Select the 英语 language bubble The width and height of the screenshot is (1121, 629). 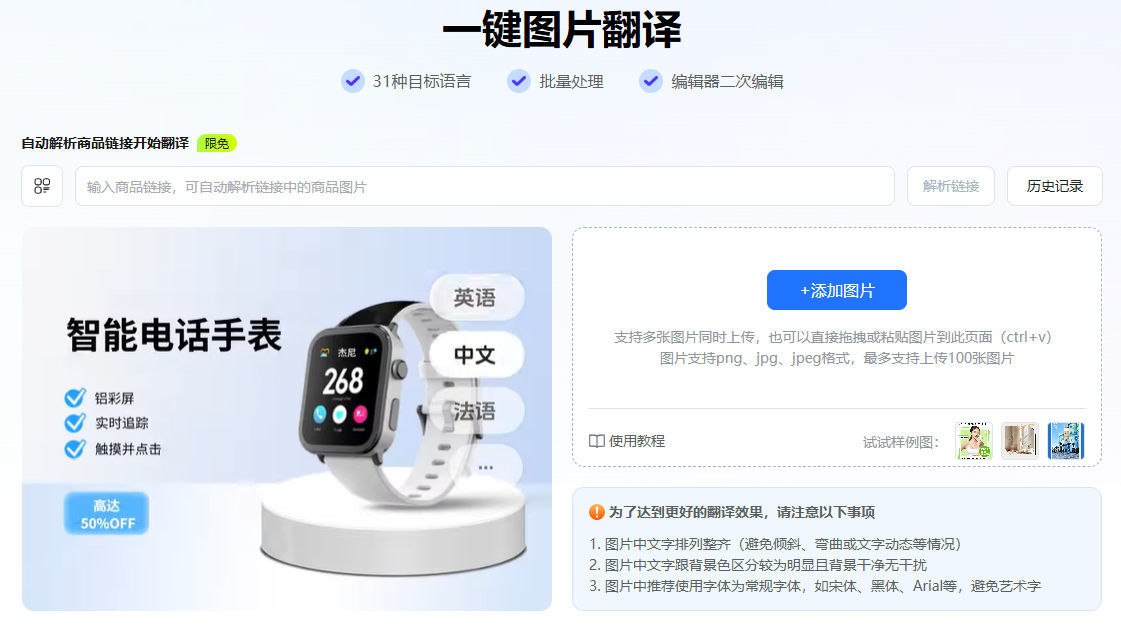[x=476, y=297]
